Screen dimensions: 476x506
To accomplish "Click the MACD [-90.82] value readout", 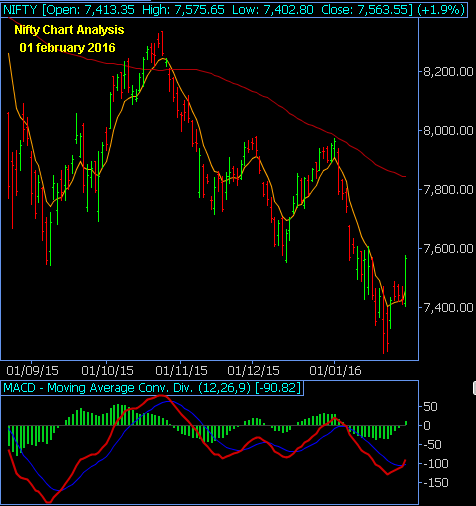I will 278,388.
